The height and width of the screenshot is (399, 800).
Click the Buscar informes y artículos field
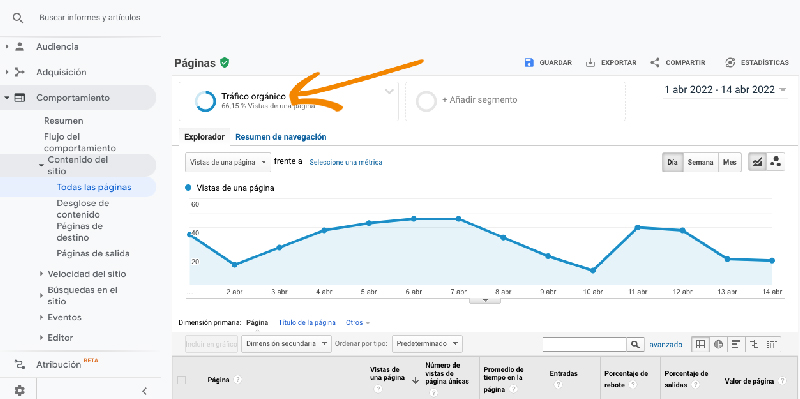(x=90, y=18)
